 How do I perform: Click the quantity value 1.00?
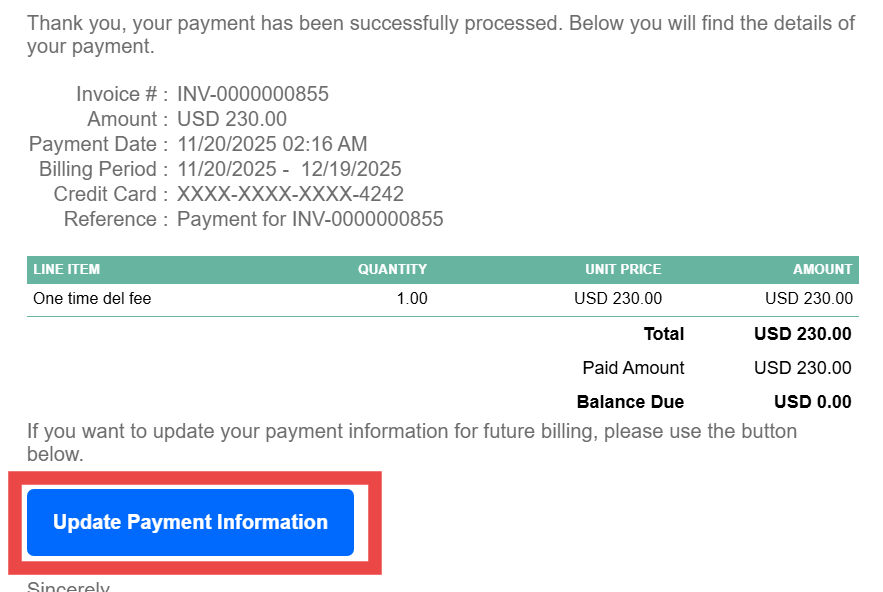coord(412,298)
